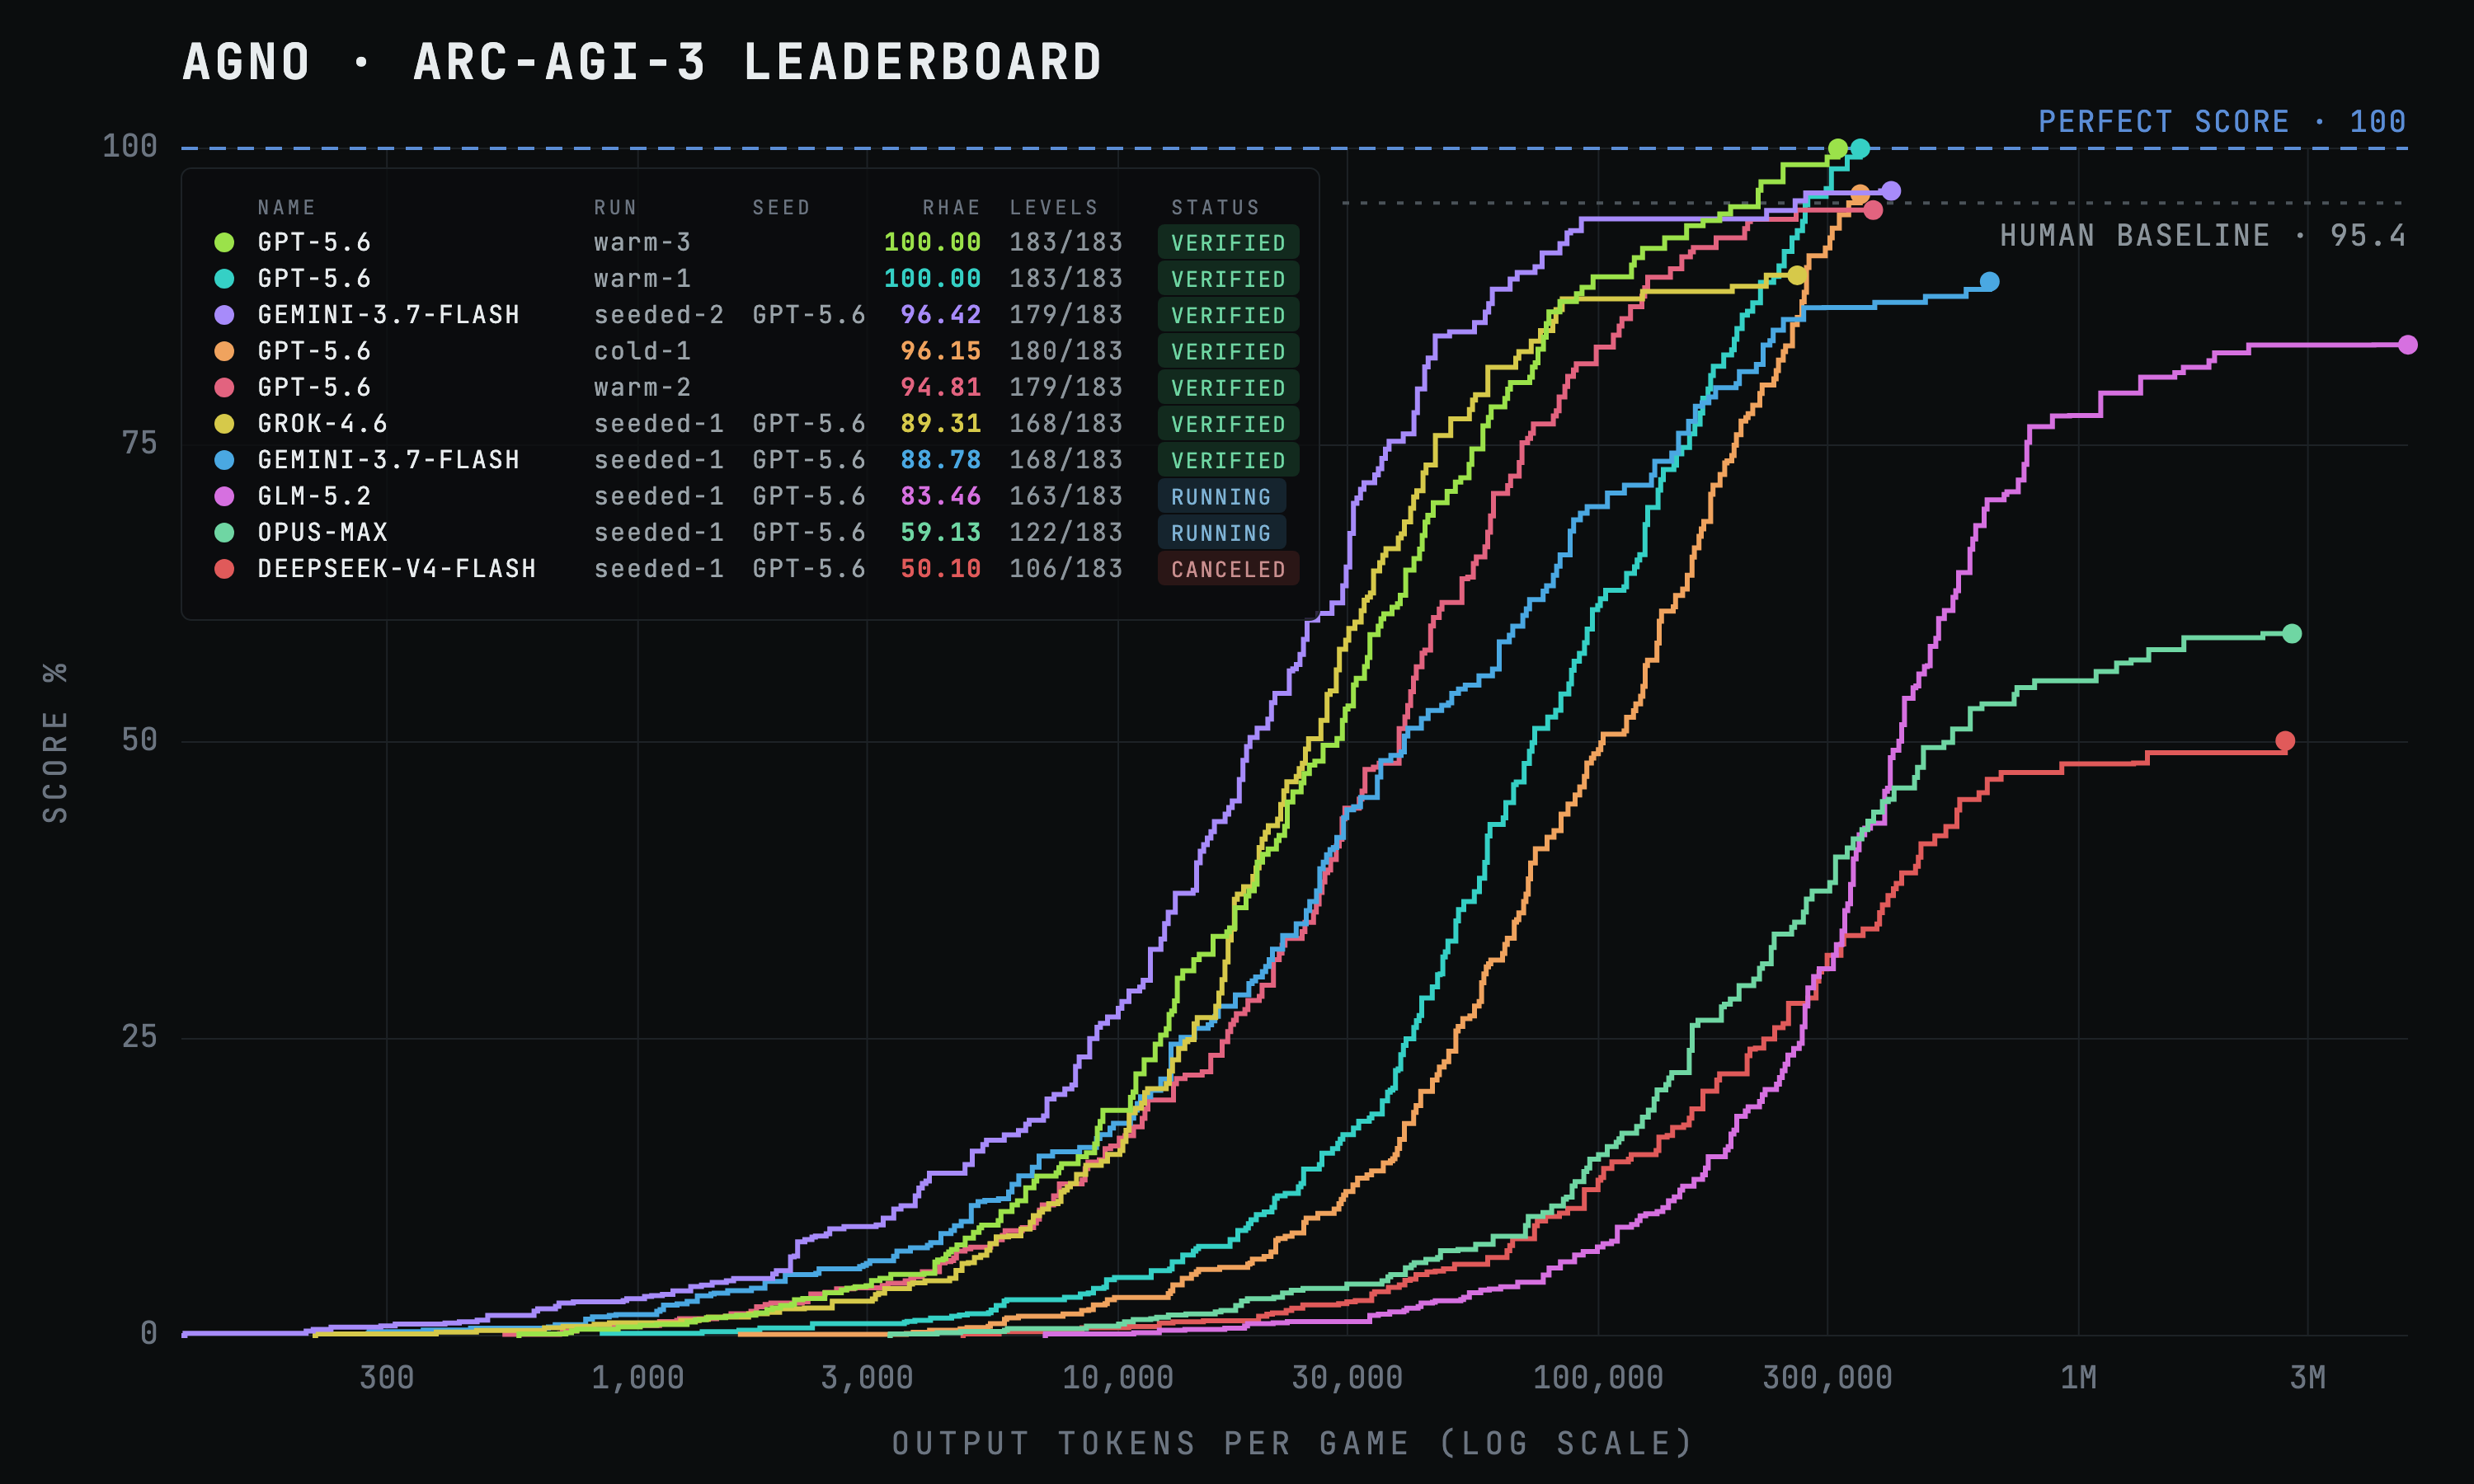
Task: Click the VERIFIED badge in the warm-2 row
Action: pos(1228,388)
